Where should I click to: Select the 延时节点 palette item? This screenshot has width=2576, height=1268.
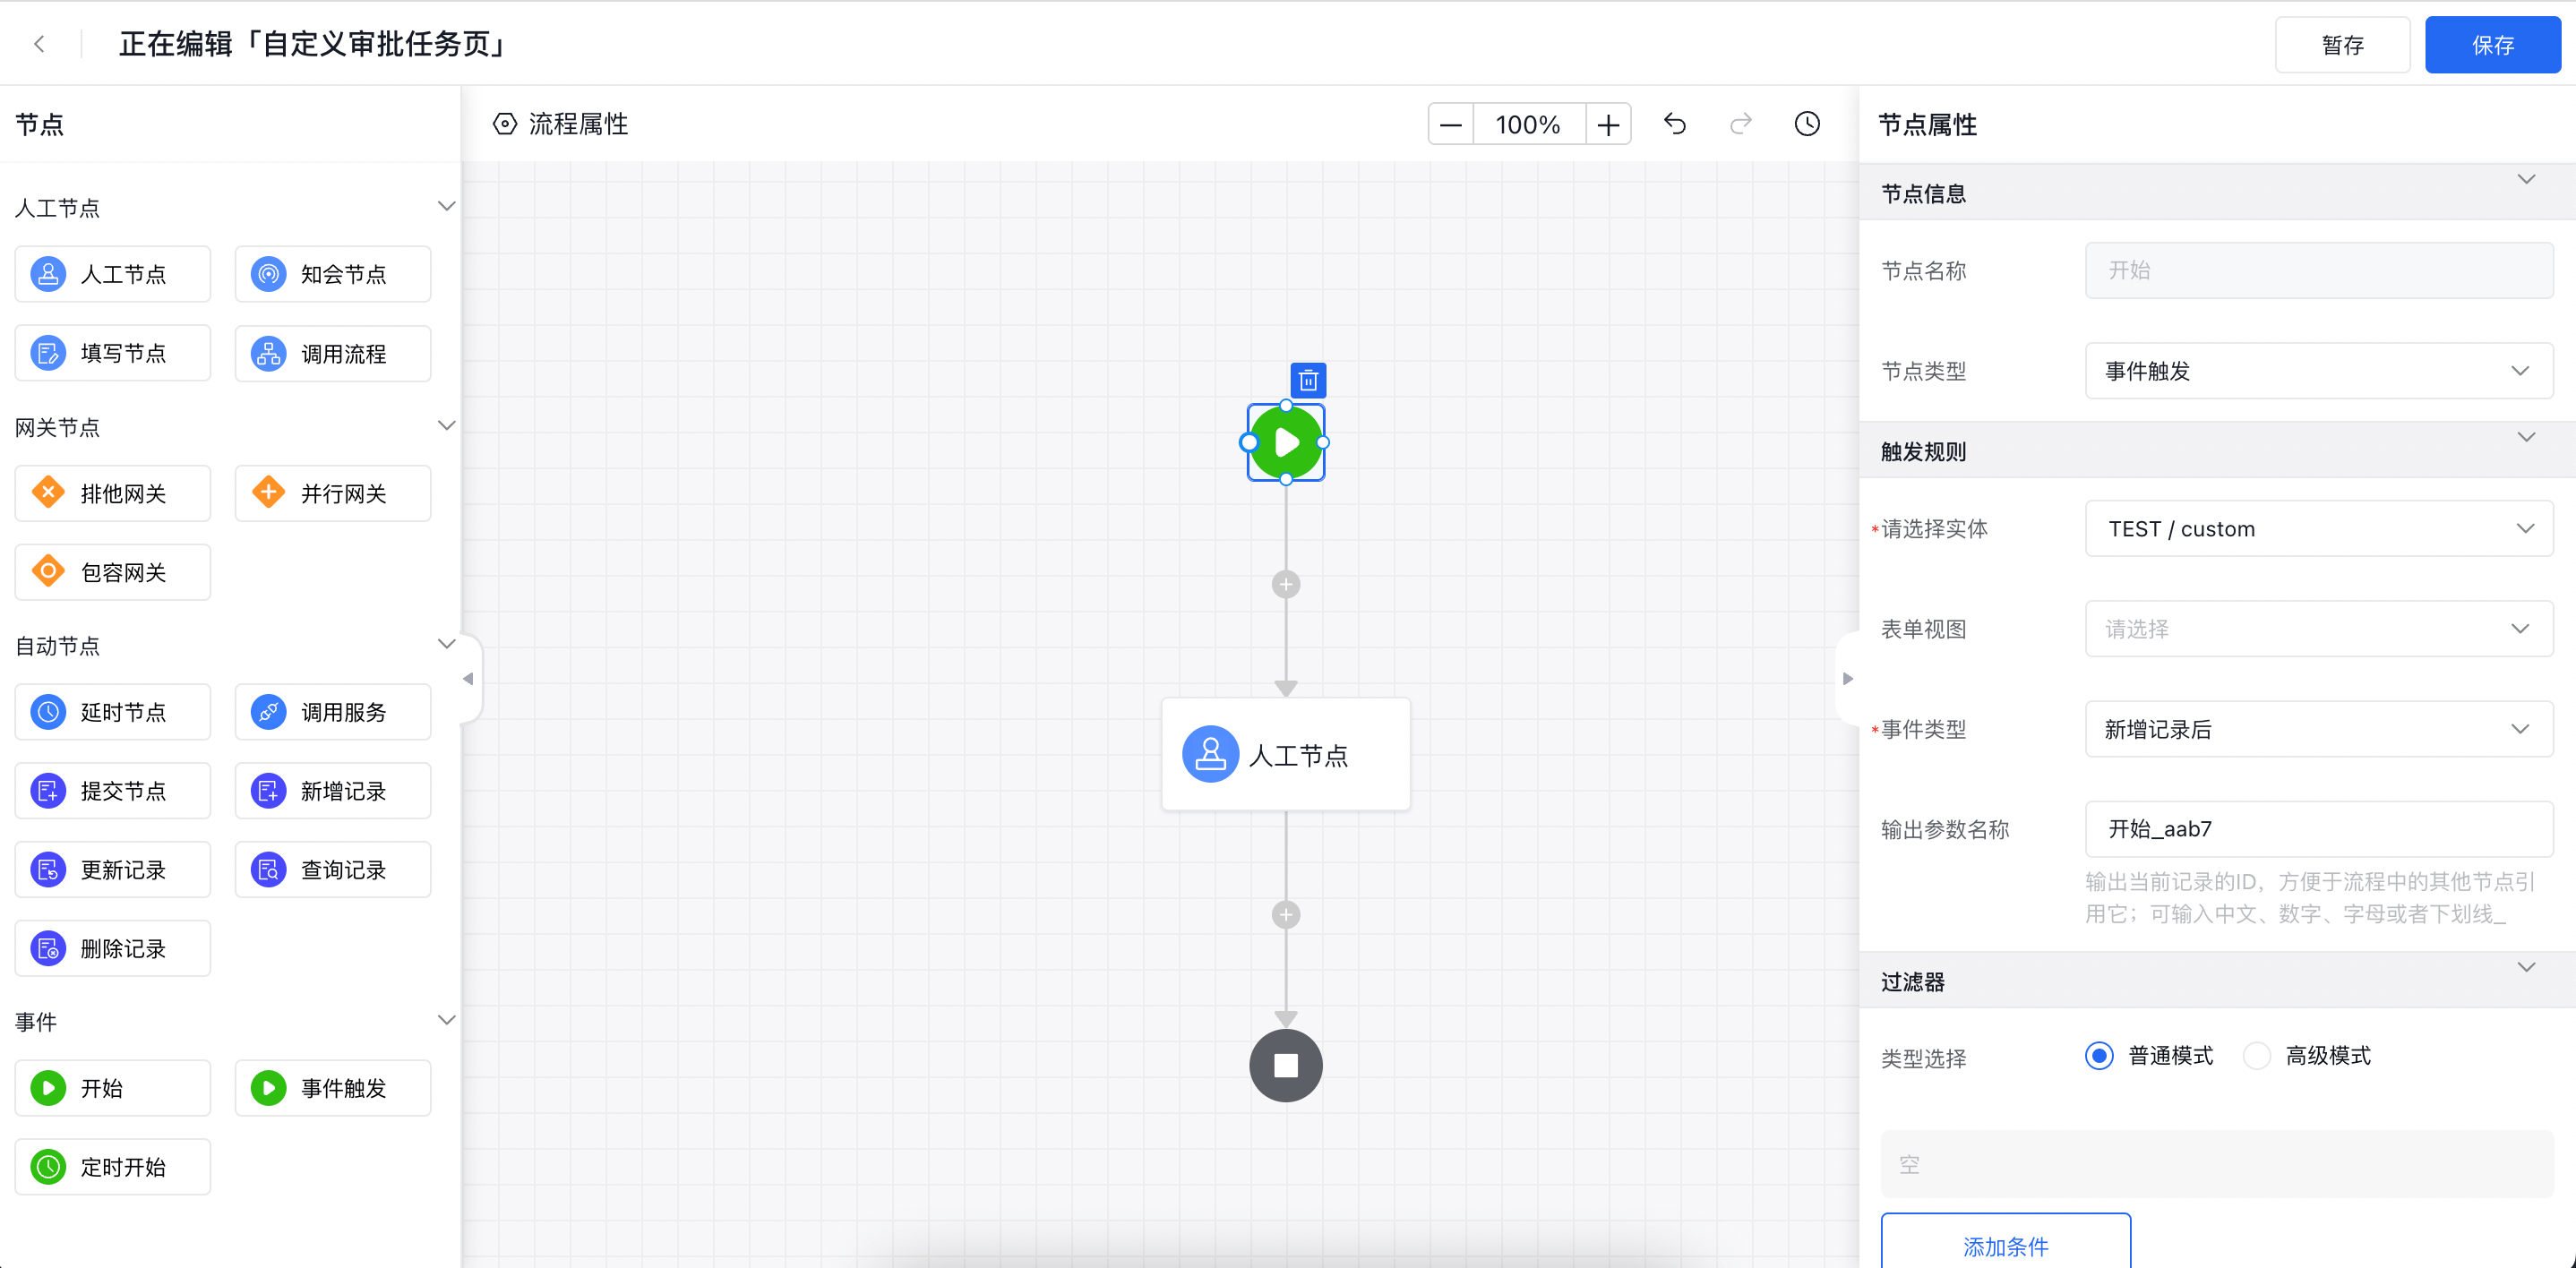click(x=113, y=712)
